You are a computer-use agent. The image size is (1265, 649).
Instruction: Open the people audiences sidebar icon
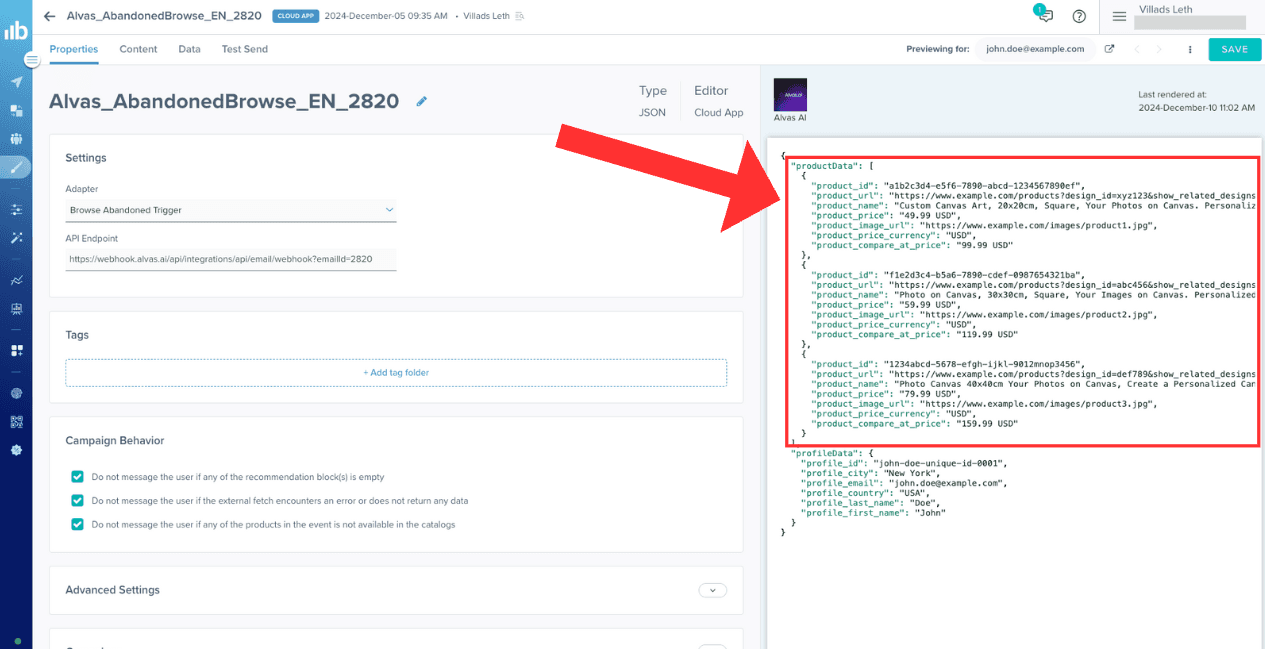16,139
